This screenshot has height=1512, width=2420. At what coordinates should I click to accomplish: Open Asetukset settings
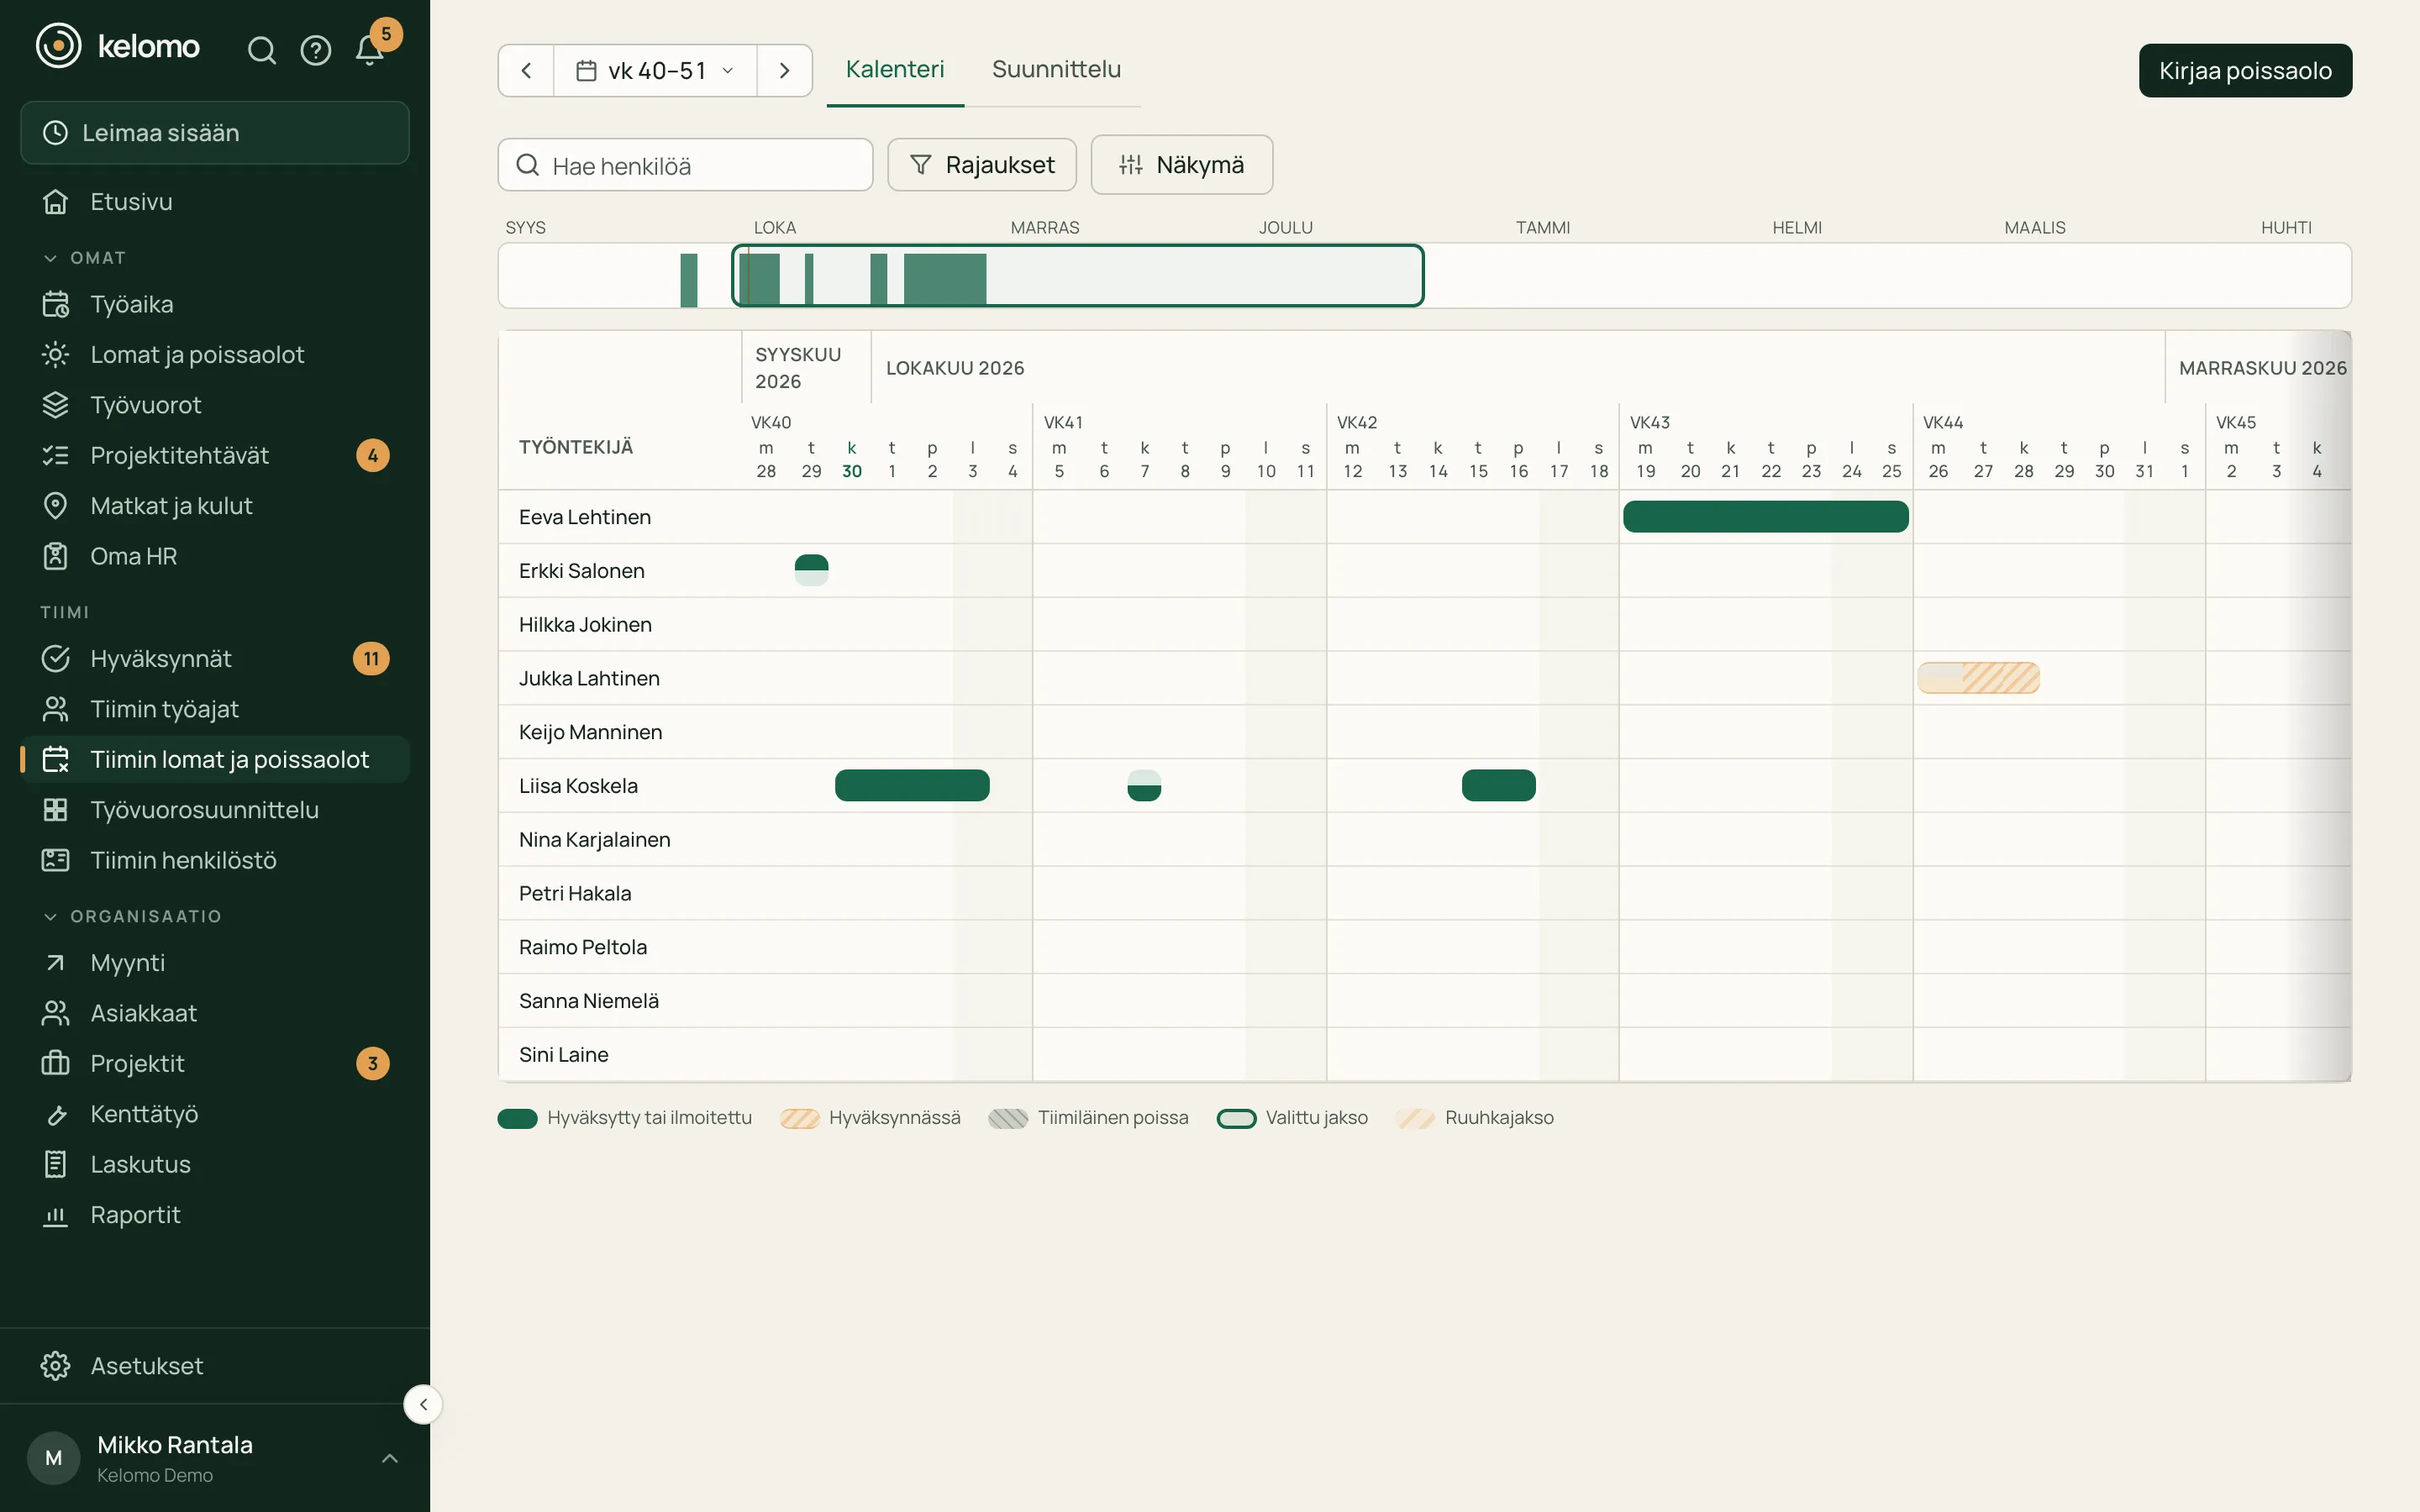tap(215, 1366)
